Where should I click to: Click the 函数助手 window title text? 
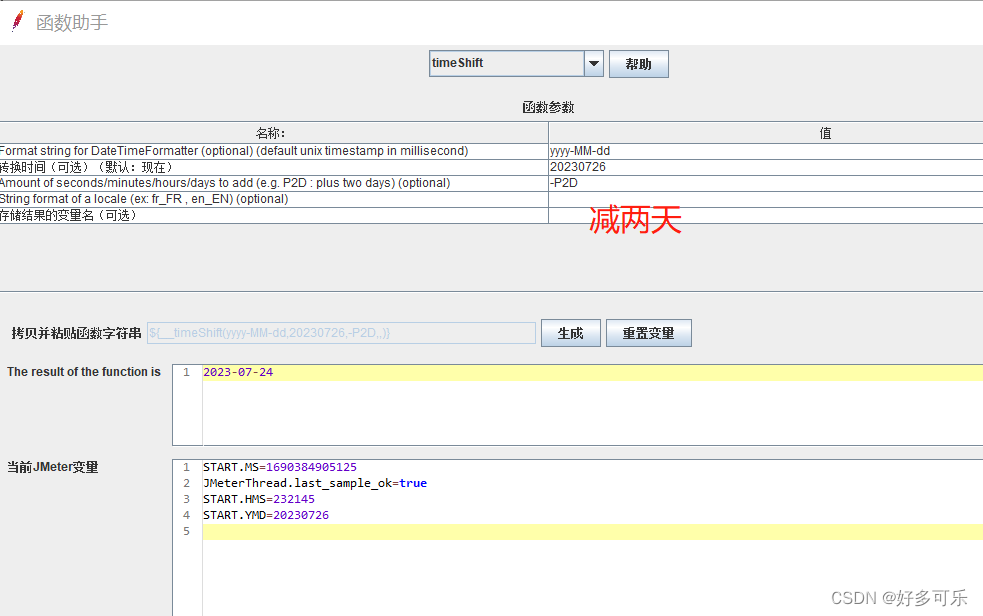click(72, 23)
